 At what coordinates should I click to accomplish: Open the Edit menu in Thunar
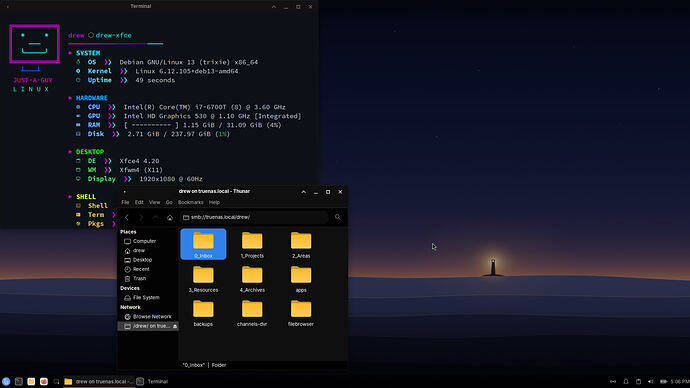[x=139, y=202]
